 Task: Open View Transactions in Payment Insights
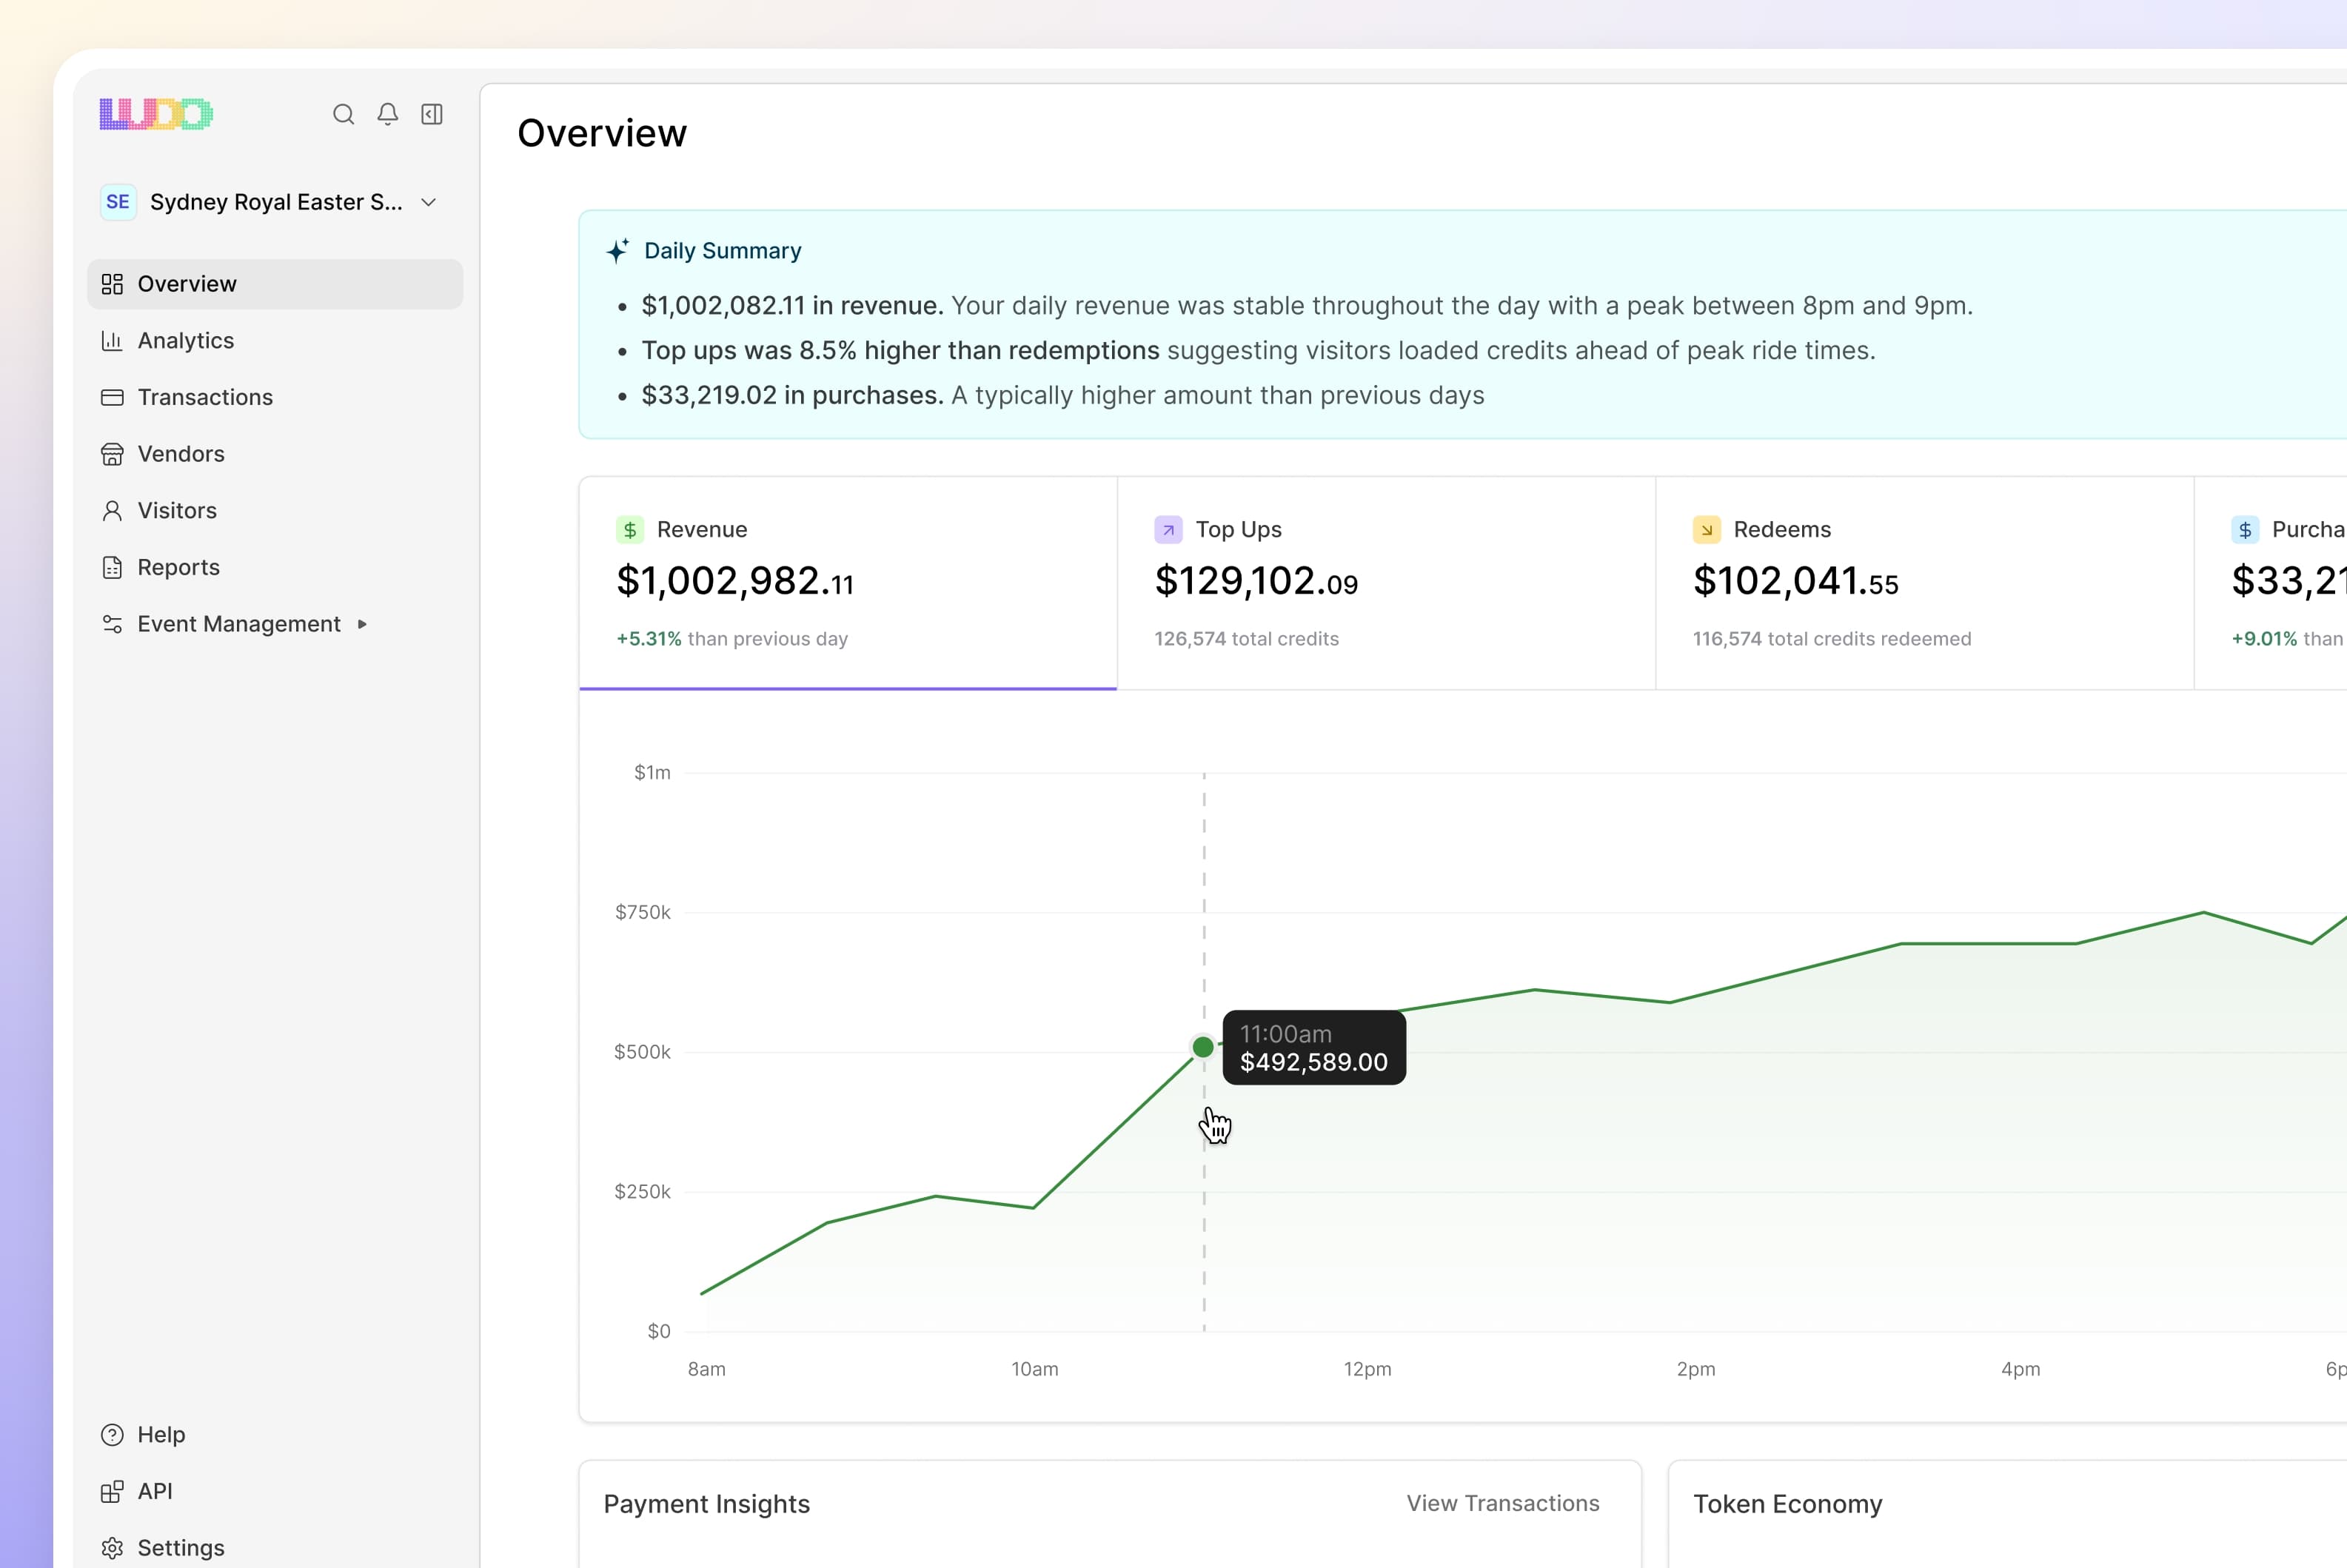(1502, 1503)
